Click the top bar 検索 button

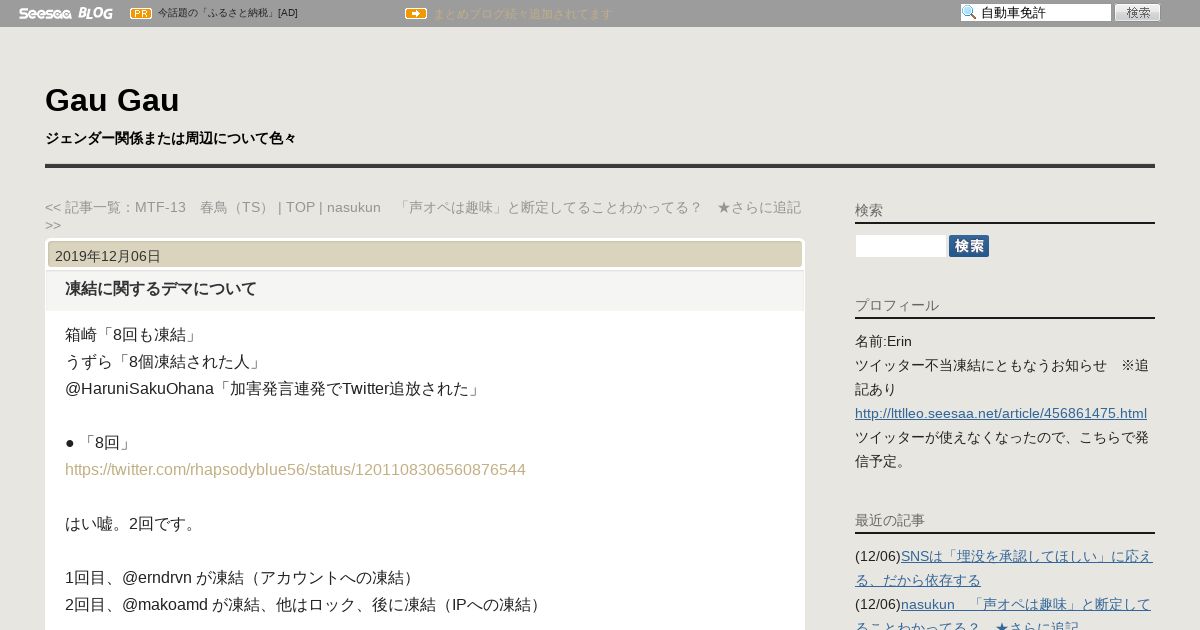[1138, 13]
